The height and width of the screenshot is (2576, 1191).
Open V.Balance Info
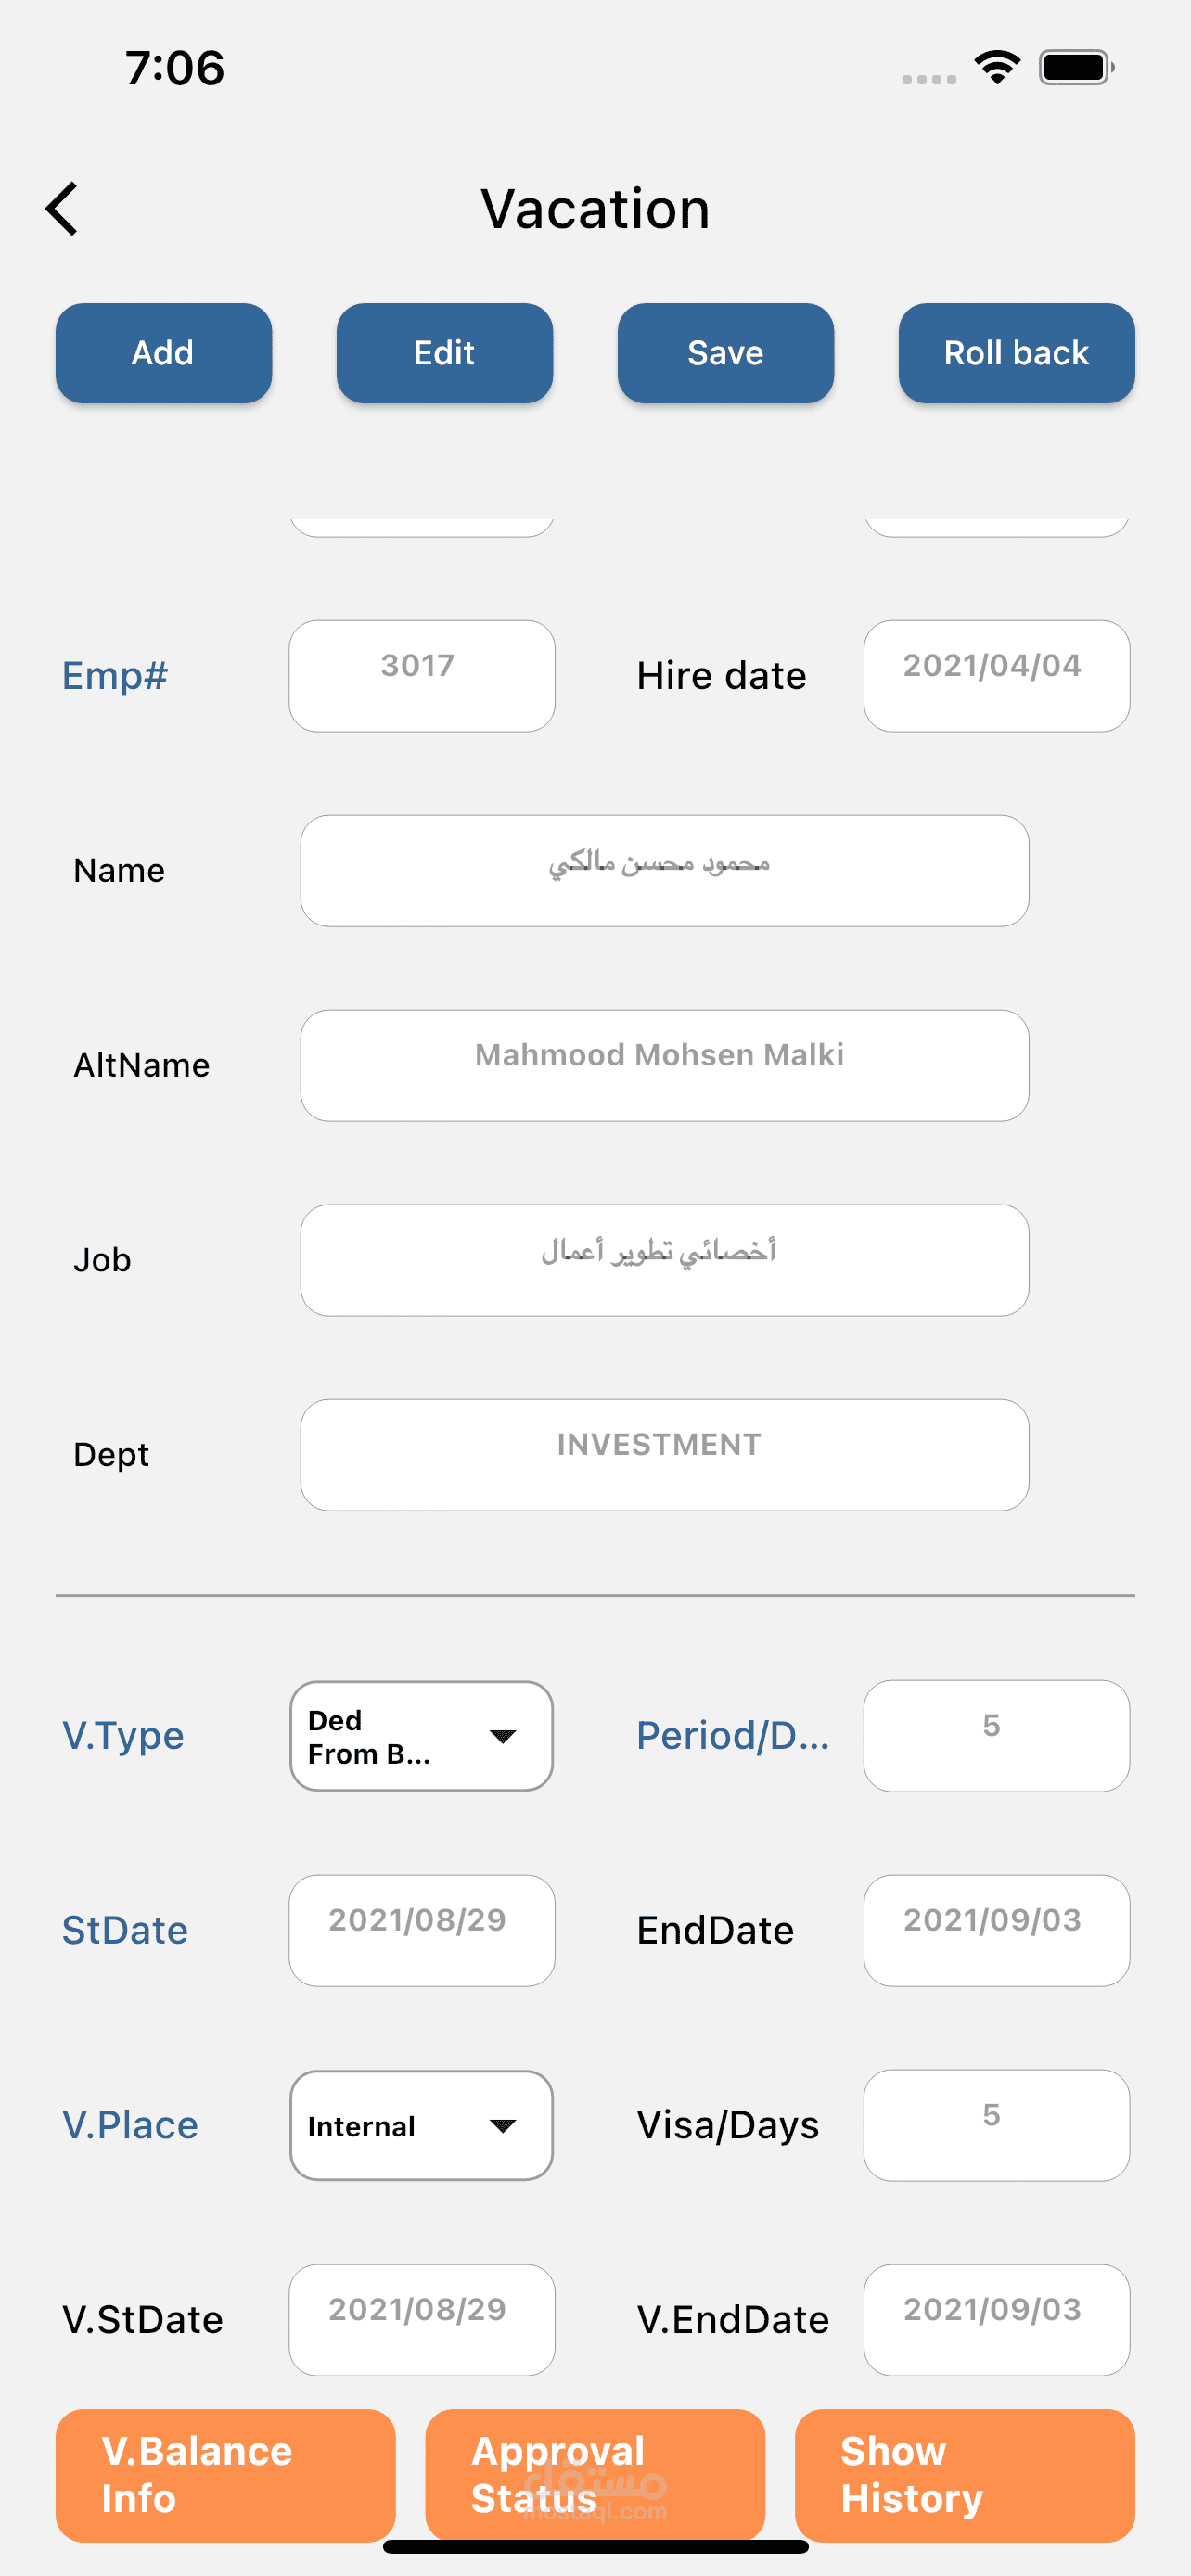click(x=226, y=2474)
